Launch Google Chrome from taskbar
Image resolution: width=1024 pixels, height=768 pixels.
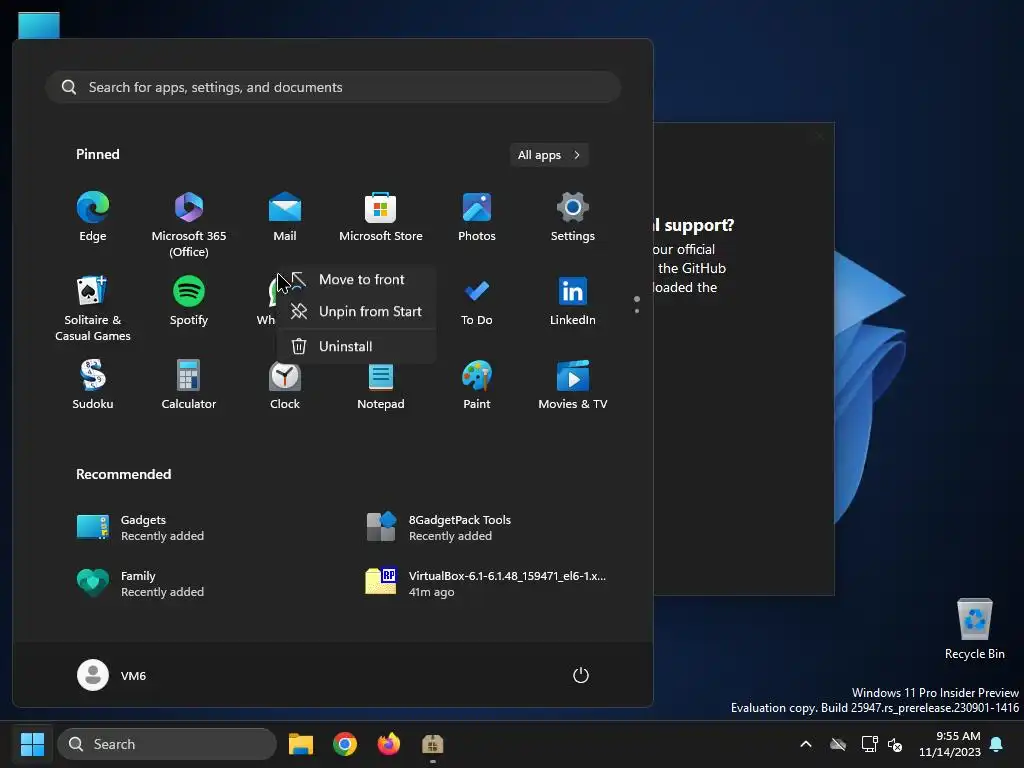pyautogui.click(x=345, y=744)
